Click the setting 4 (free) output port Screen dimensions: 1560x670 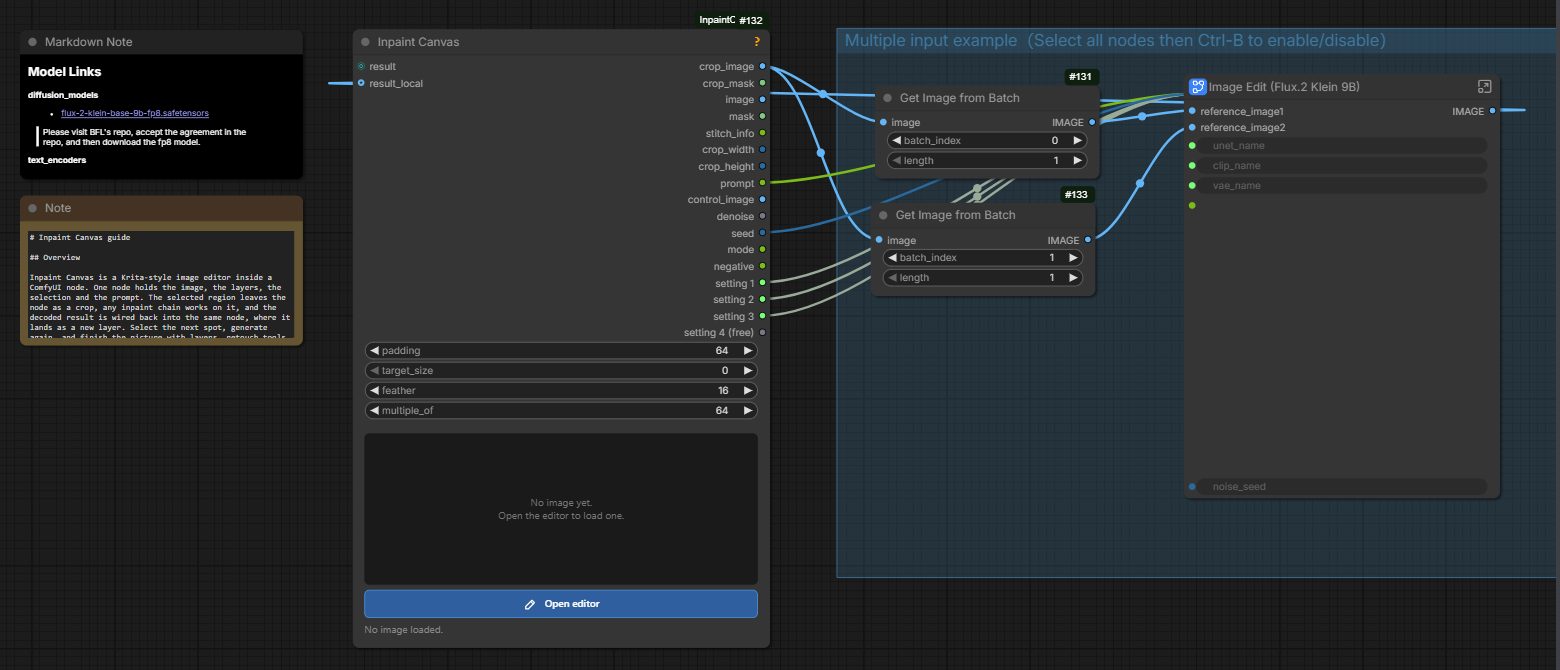click(x=763, y=332)
